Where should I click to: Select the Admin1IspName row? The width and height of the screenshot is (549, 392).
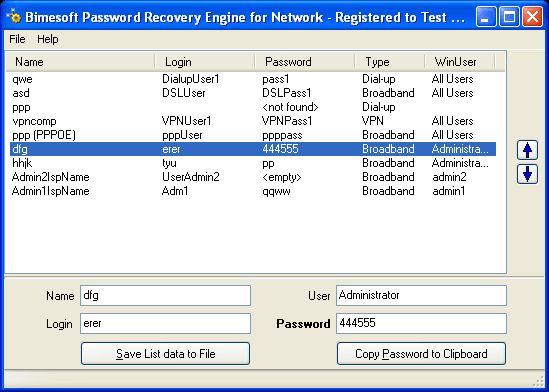pyautogui.click(x=253, y=191)
